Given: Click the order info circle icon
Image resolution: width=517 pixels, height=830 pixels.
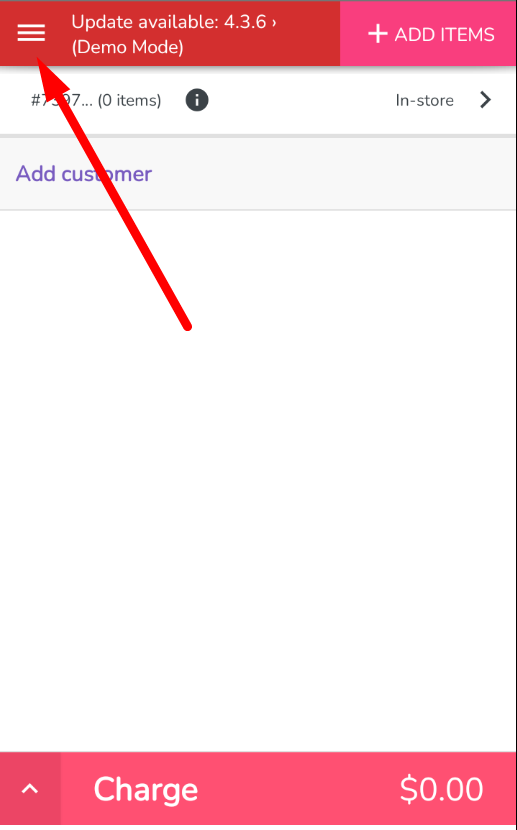Looking at the screenshot, I should coord(197,100).
